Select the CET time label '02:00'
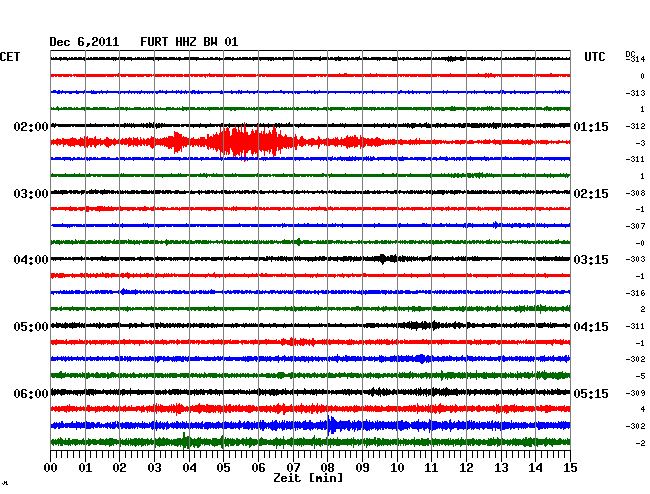650x494 pixels. click(x=31, y=127)
